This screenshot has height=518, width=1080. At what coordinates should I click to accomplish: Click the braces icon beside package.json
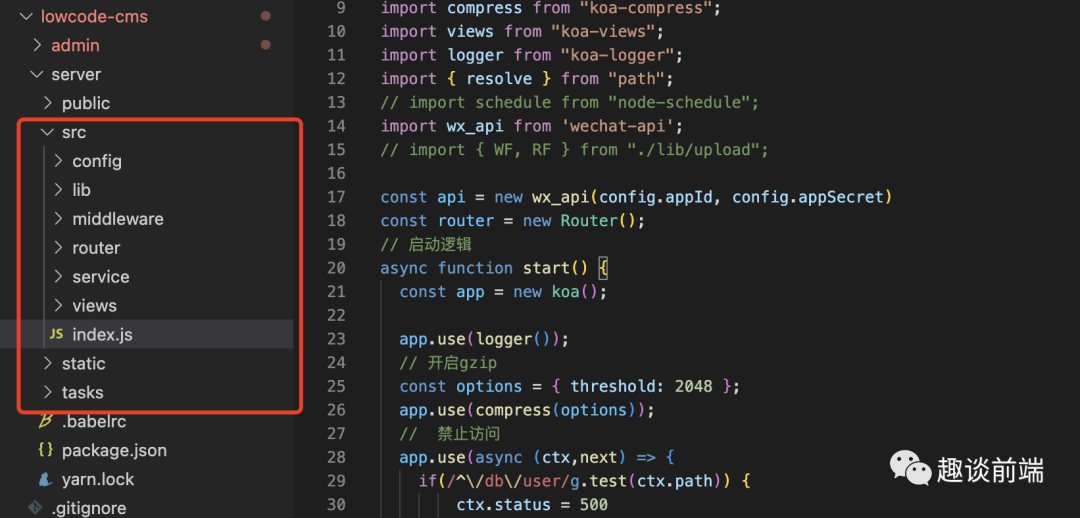(x=45, y=450)
